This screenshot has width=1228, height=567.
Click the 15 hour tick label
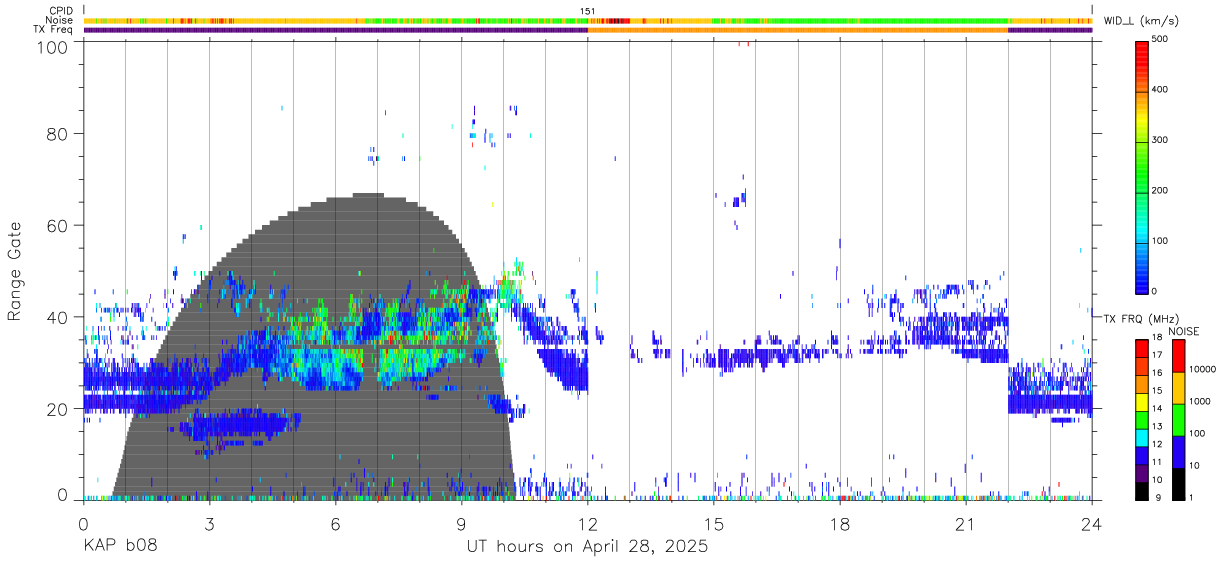[714, 524]
